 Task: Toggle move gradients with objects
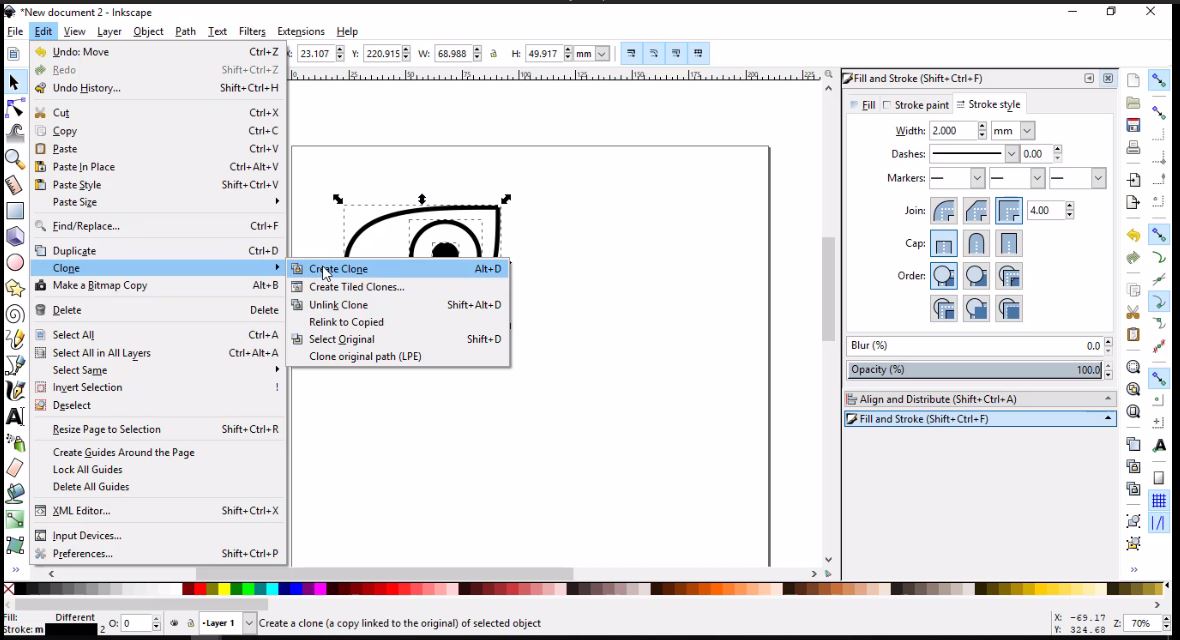676,53
